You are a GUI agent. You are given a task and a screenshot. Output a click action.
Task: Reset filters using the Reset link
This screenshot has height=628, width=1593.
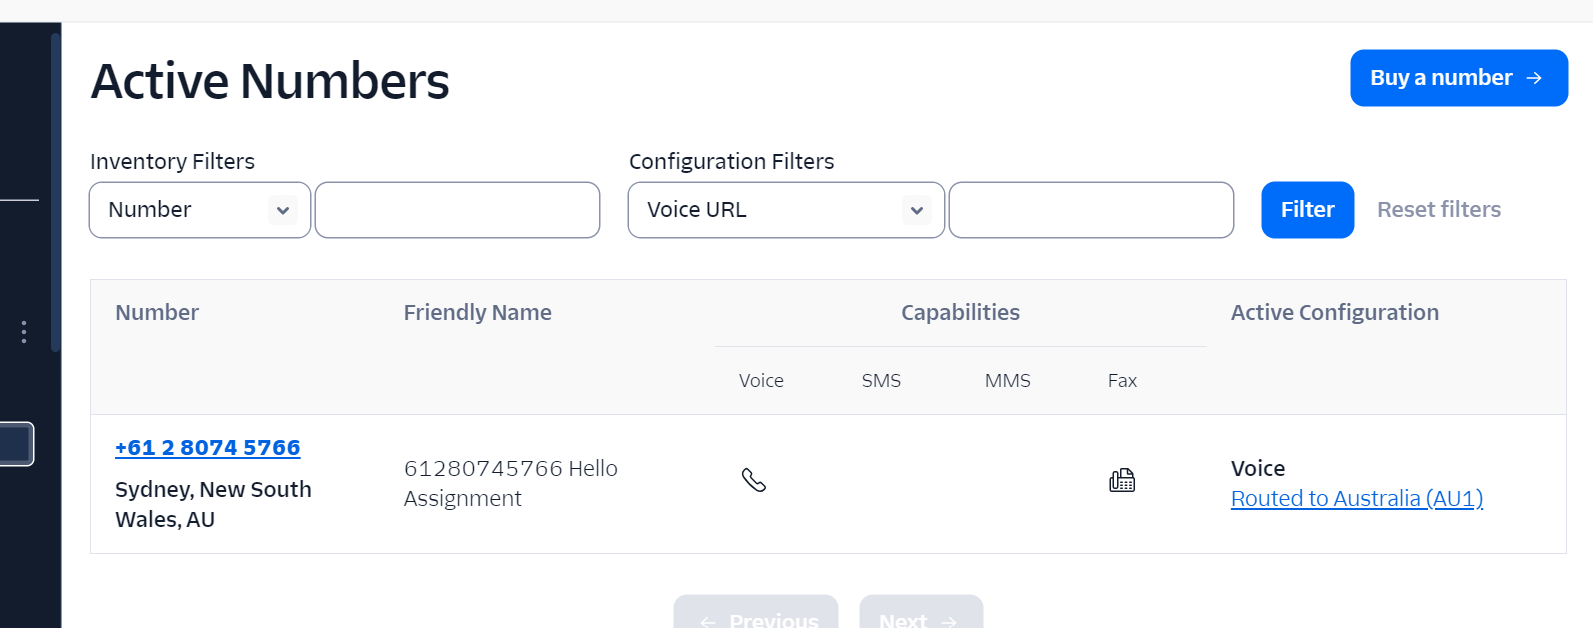tap(1438, 210)
